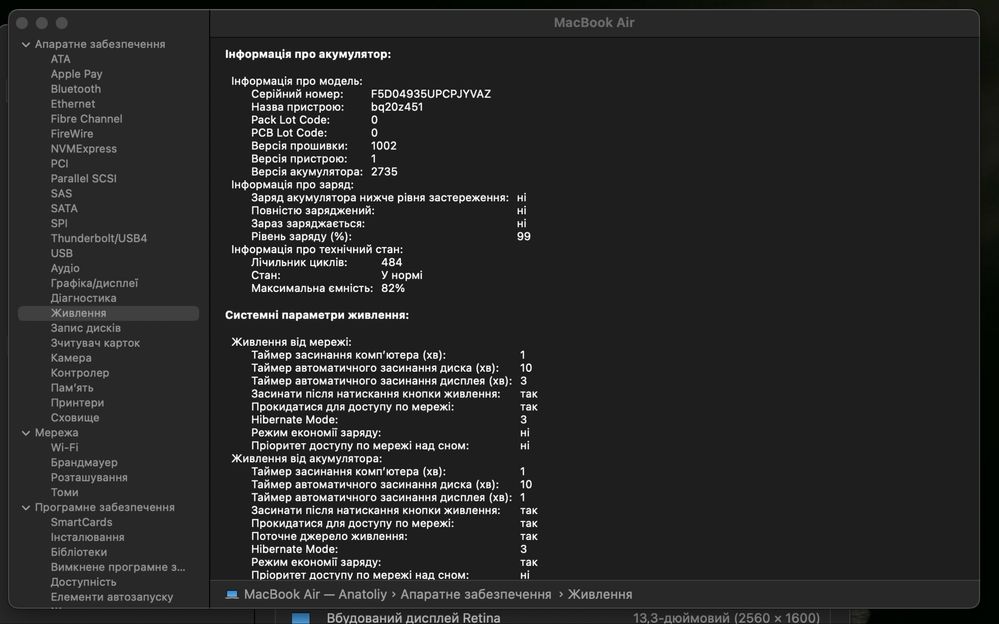Open the Аудіо entry

(x=65, y=268)
